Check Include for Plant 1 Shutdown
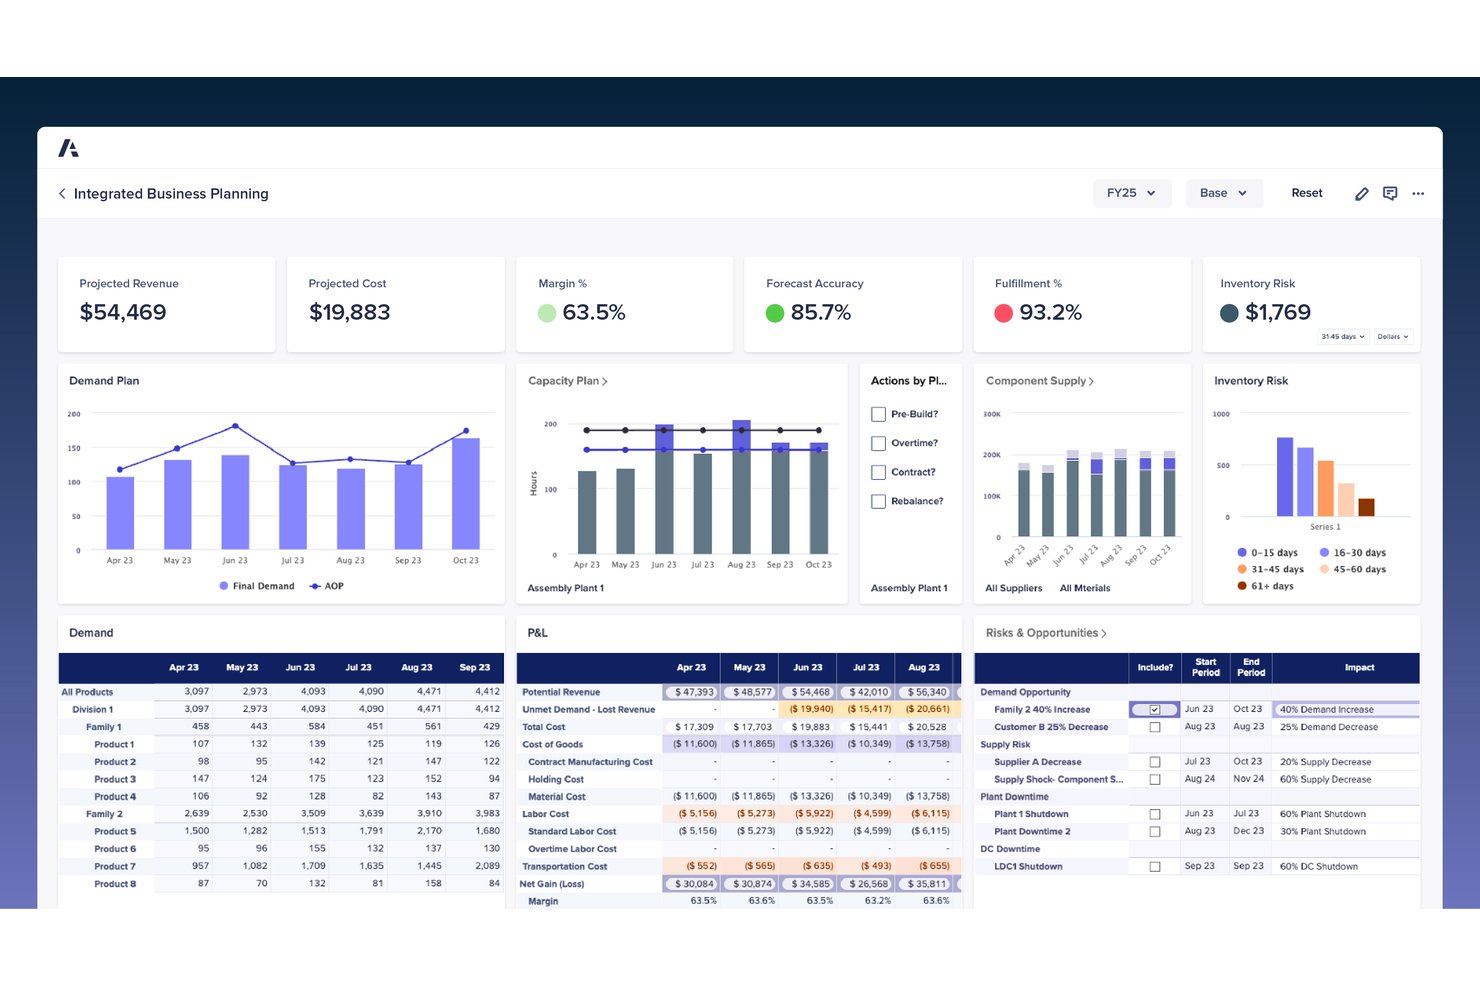The height and width of the screenshot is (987, 1480). pyautogui.click(x=1155, y=814)
